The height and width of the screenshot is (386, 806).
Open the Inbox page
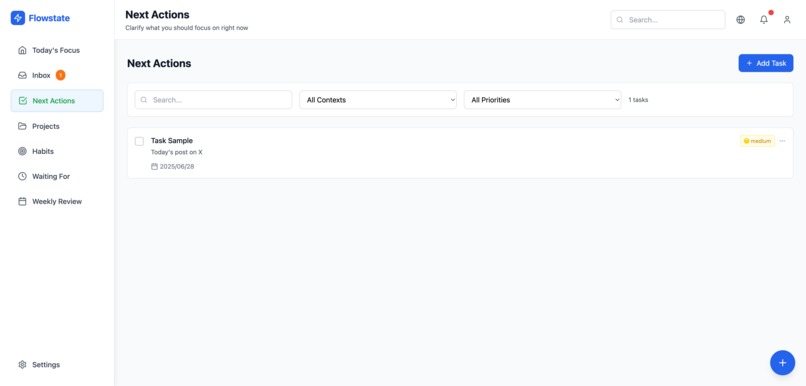(57, 76)
